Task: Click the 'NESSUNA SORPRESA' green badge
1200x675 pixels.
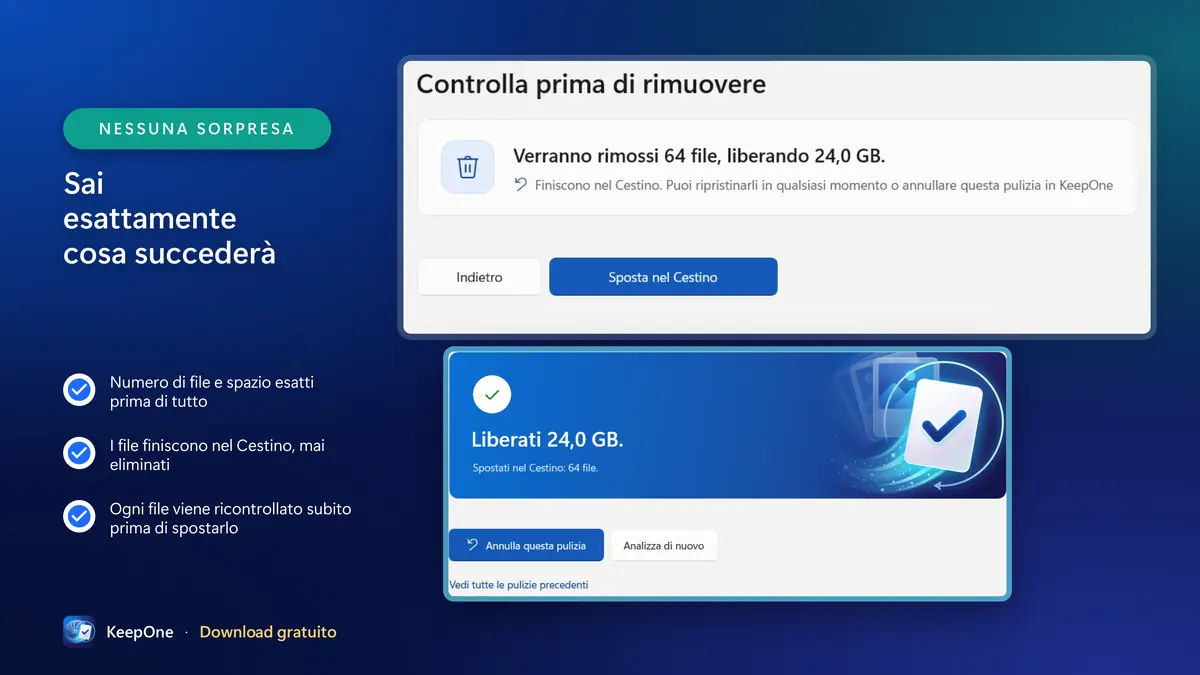Action: tap(197, 129)
